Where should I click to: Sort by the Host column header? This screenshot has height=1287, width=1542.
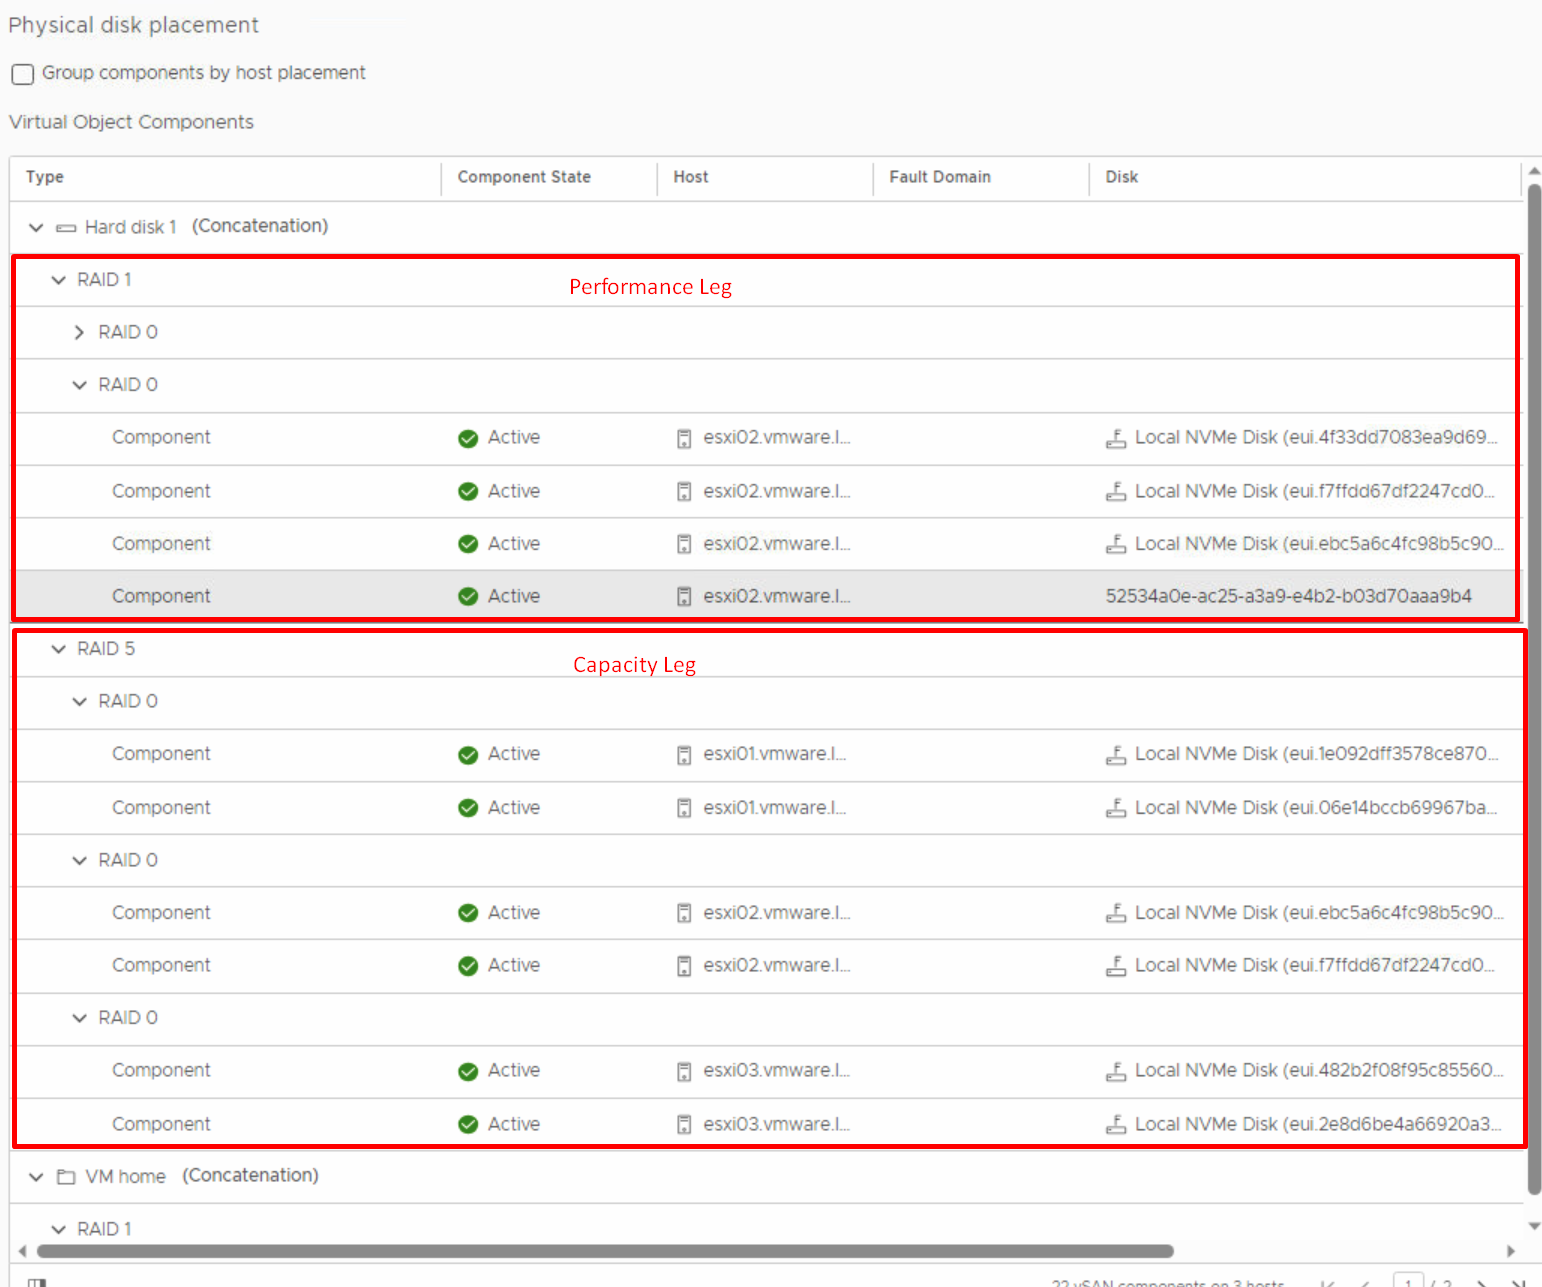pyautogui.click(x=691, y=177)
